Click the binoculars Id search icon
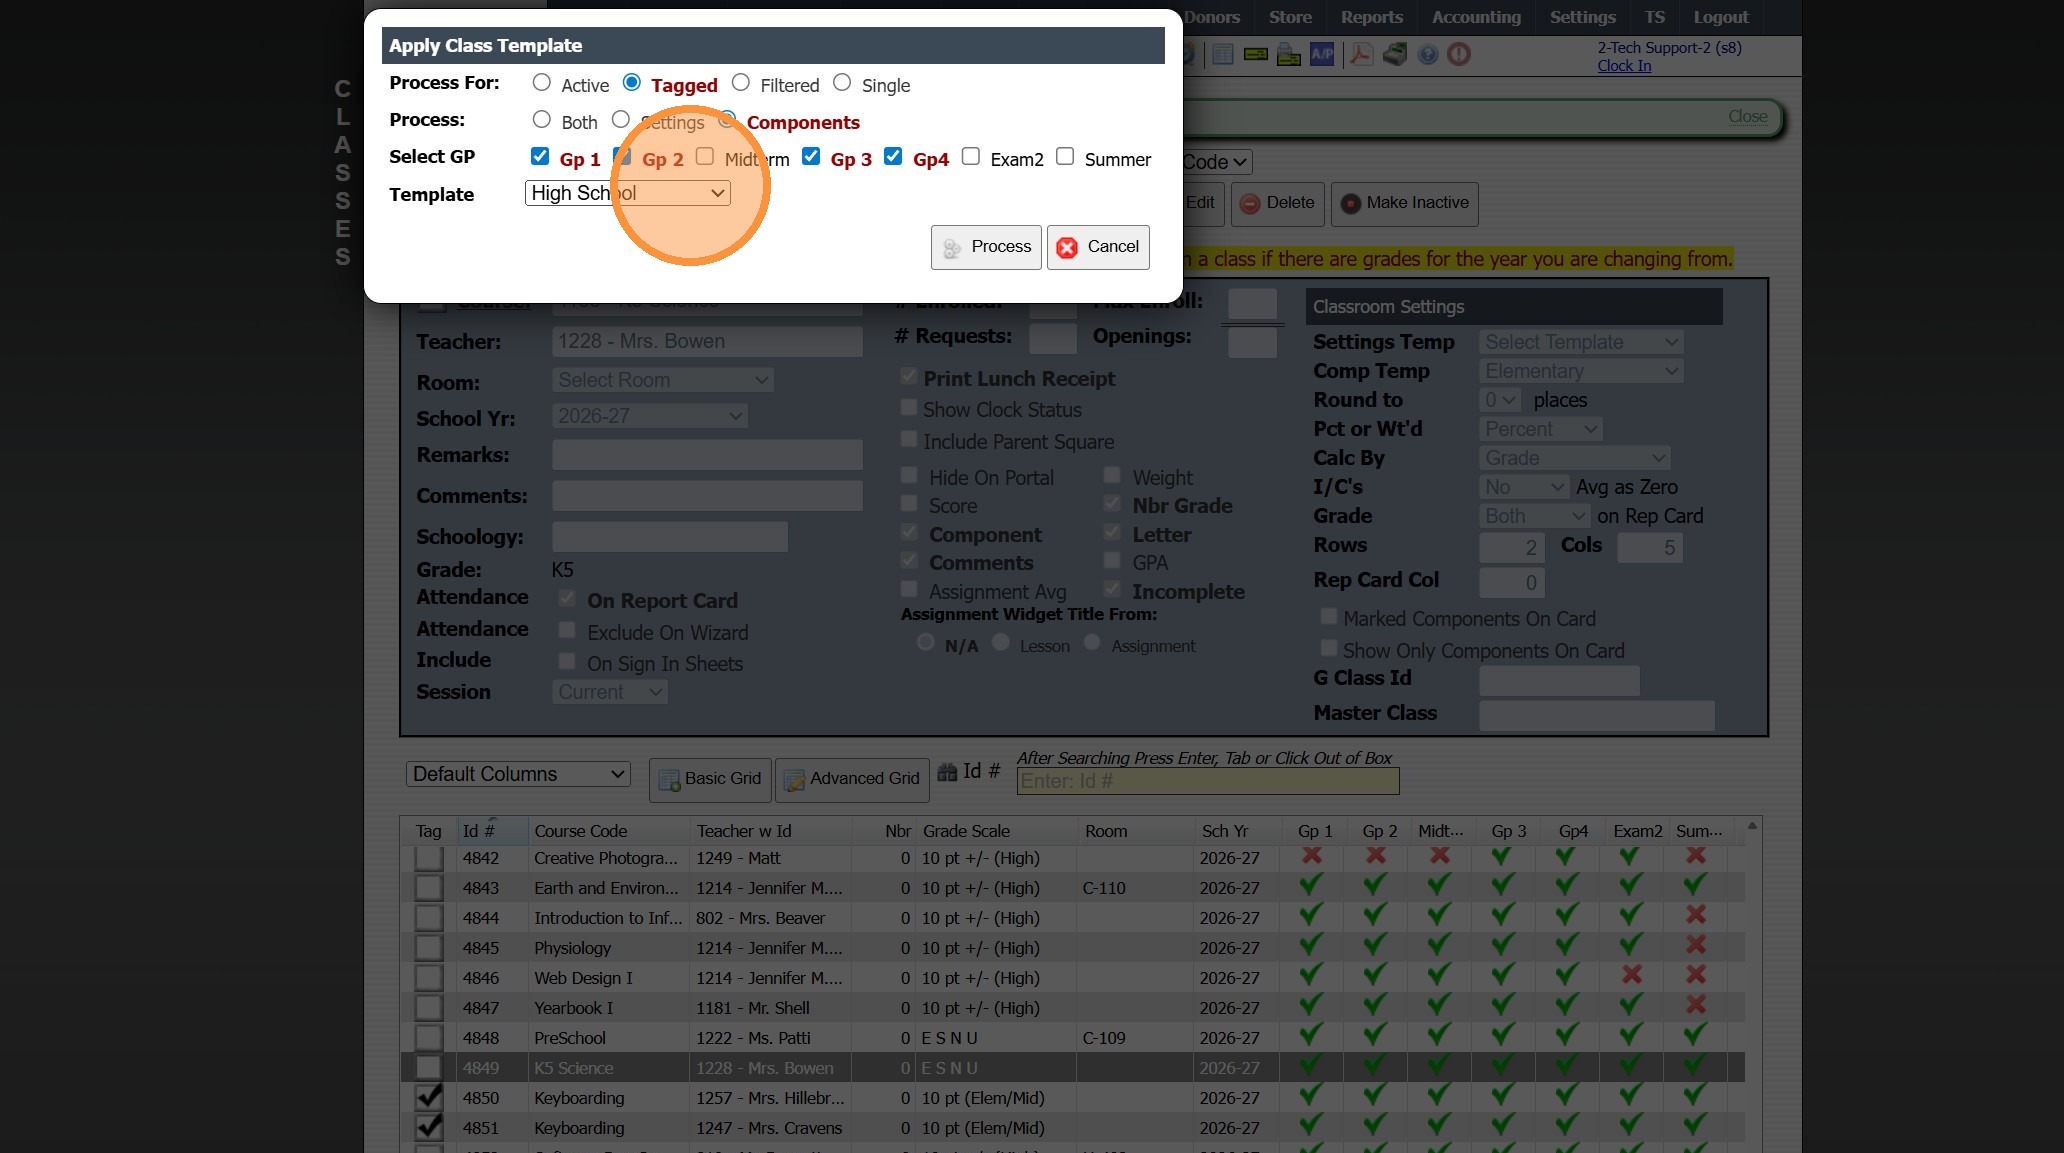 pos(947,772)
